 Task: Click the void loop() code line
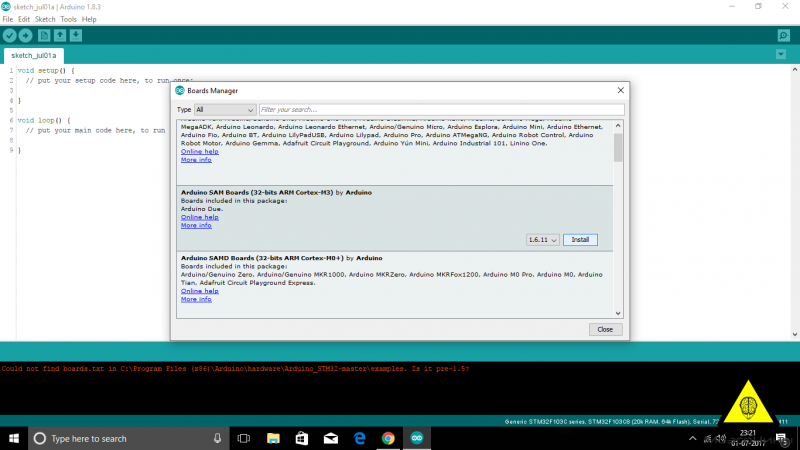[x=44, y=120]
